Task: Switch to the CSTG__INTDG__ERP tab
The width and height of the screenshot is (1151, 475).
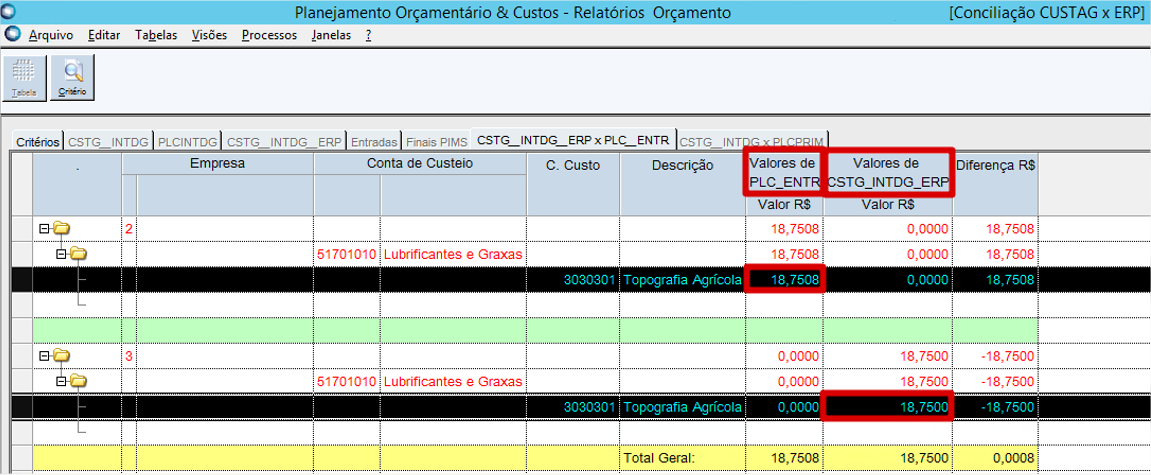Action: tap(285, 140)
